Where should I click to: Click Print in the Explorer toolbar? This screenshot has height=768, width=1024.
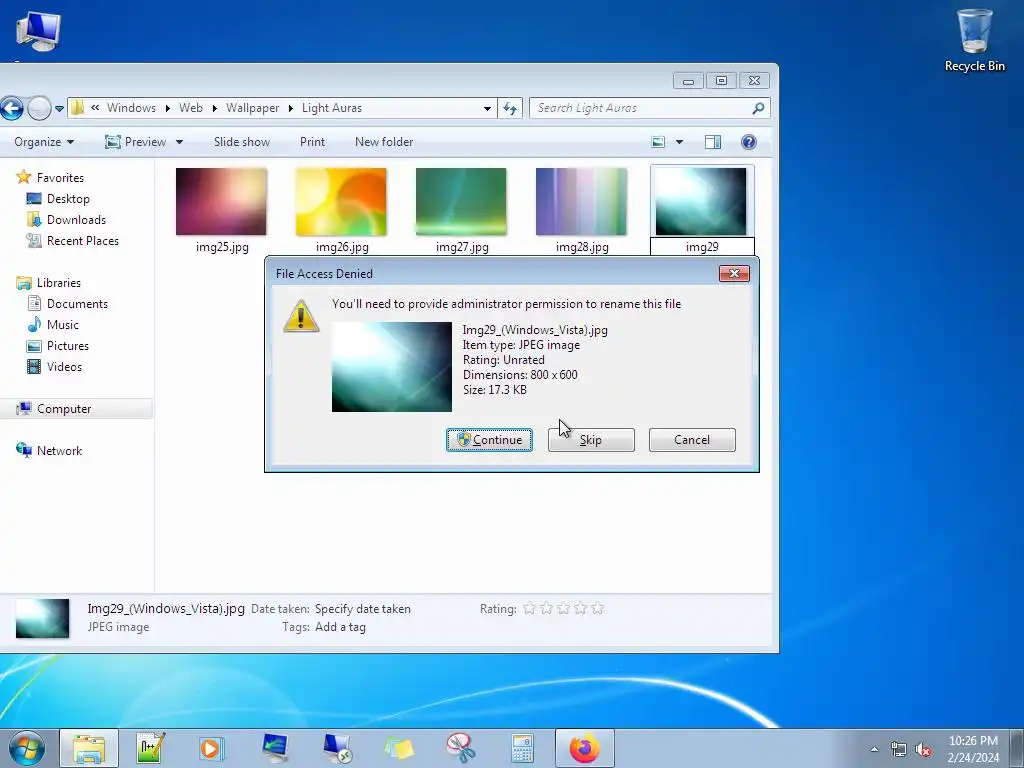pyautogui.click(x=312, y=142)
